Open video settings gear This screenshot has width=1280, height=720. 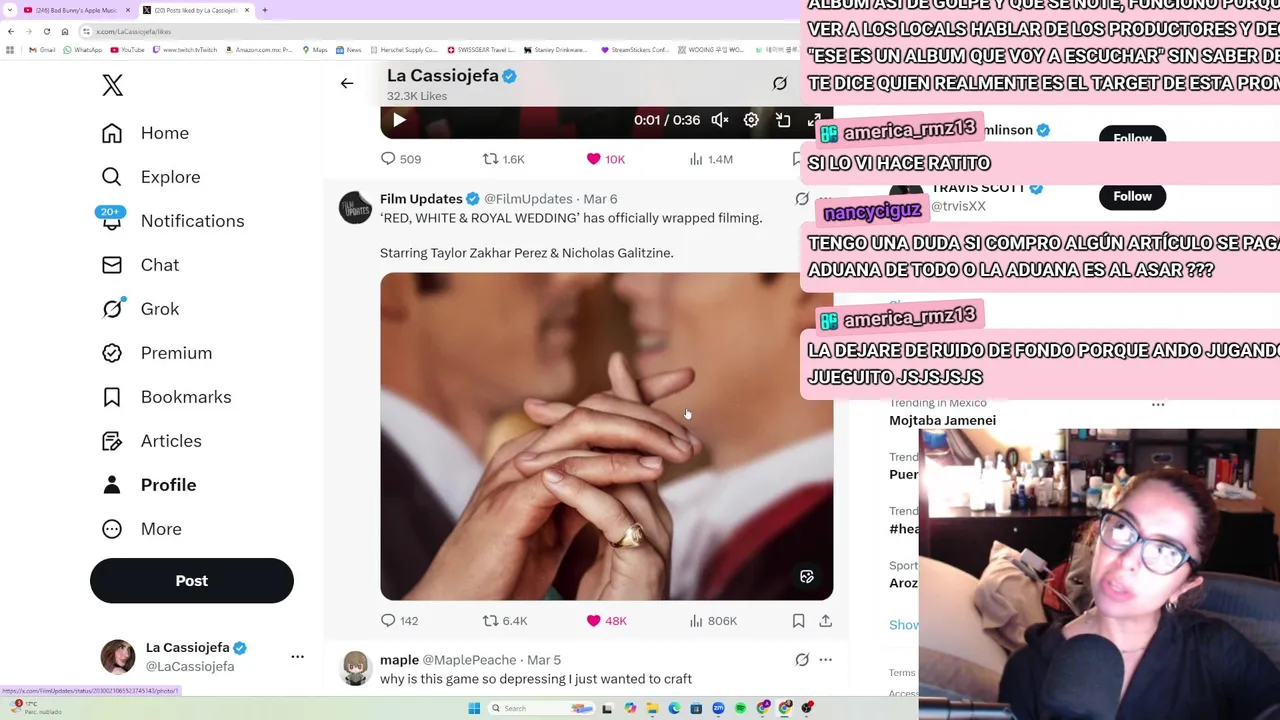click(751, 121)
